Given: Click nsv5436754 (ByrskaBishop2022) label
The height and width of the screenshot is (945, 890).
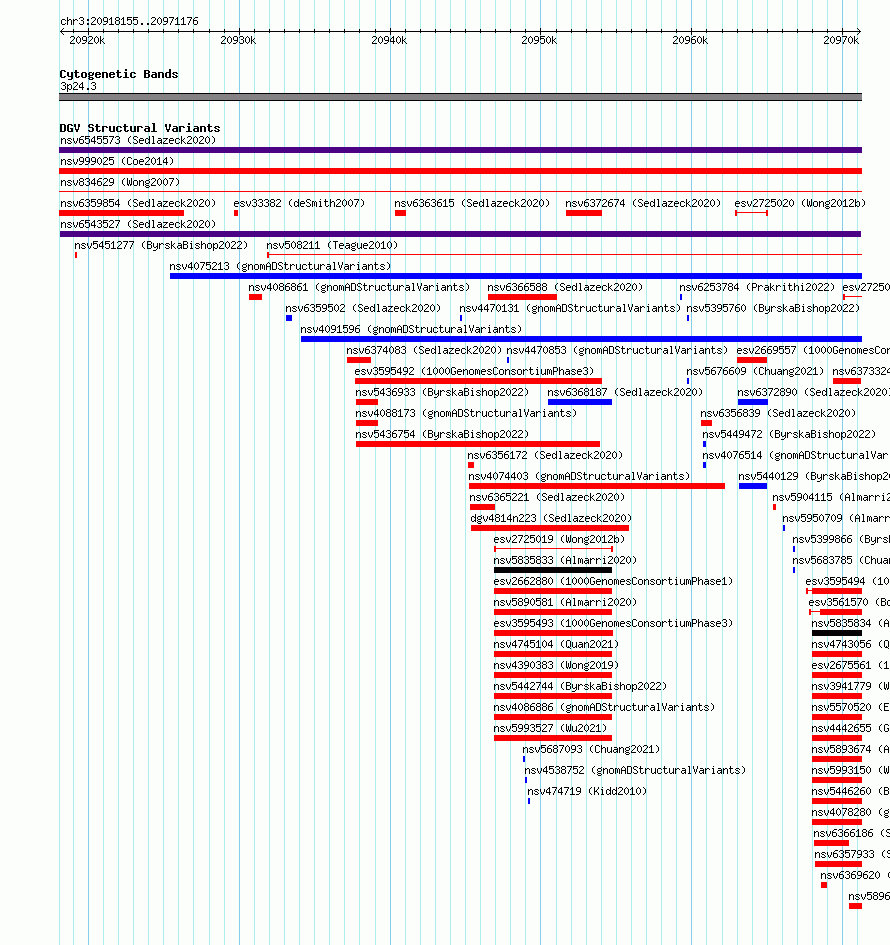Looking at the screenshot, I should coord(442,435).
